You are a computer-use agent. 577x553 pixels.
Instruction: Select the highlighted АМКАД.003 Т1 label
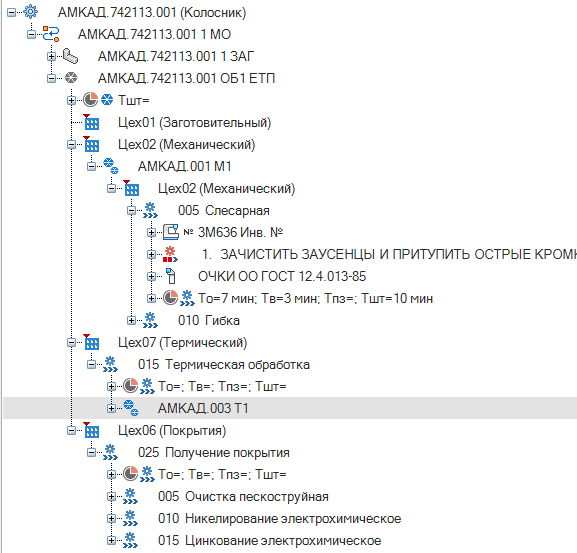[203, 408]
